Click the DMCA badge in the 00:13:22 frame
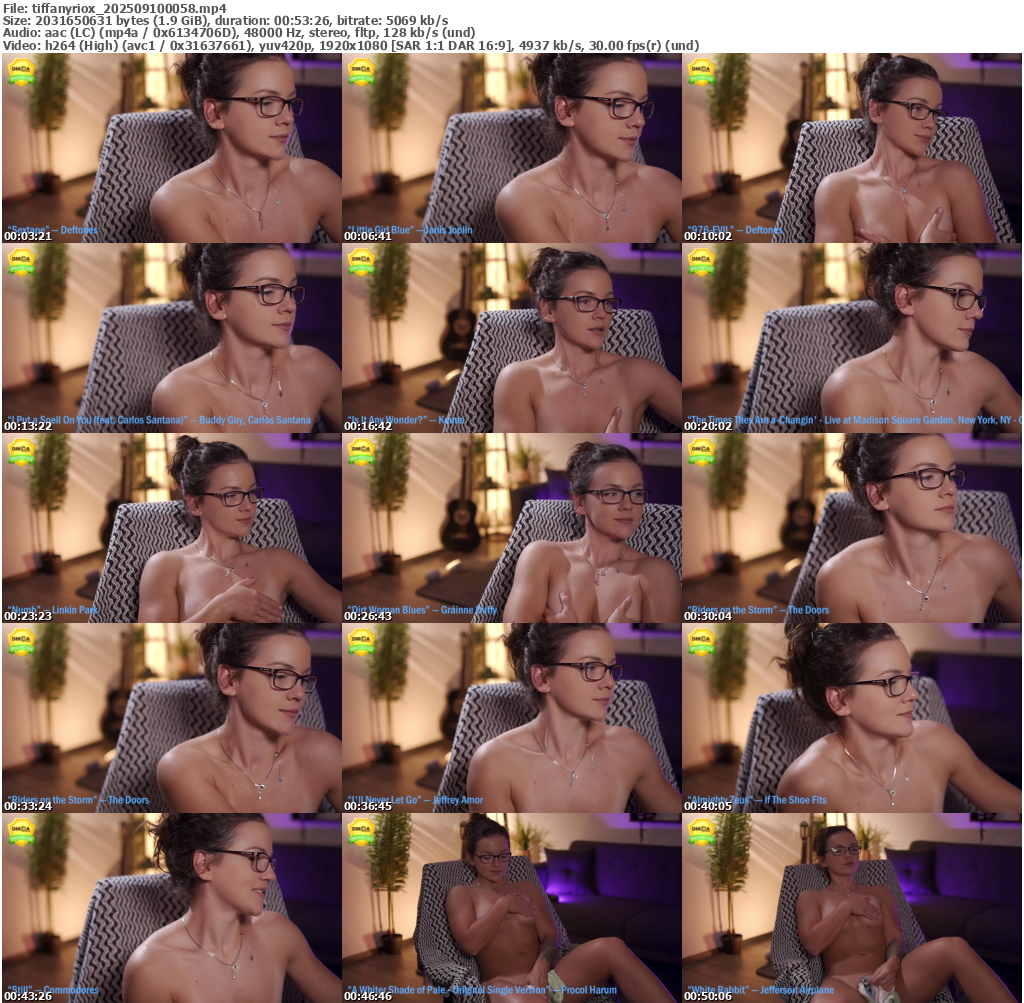1024x1003 pixels. (x=21, y=262)
